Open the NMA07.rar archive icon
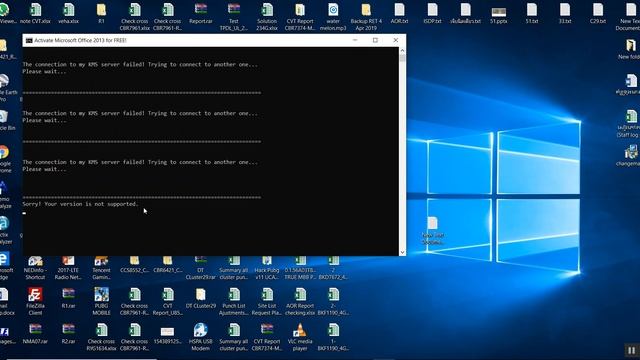This screenshot has height=360, width=640. click(x=35, y=333)
